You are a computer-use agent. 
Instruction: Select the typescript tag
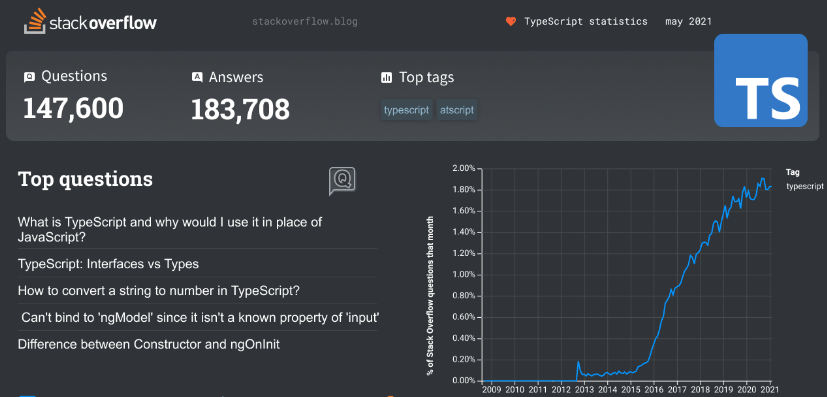407,111
